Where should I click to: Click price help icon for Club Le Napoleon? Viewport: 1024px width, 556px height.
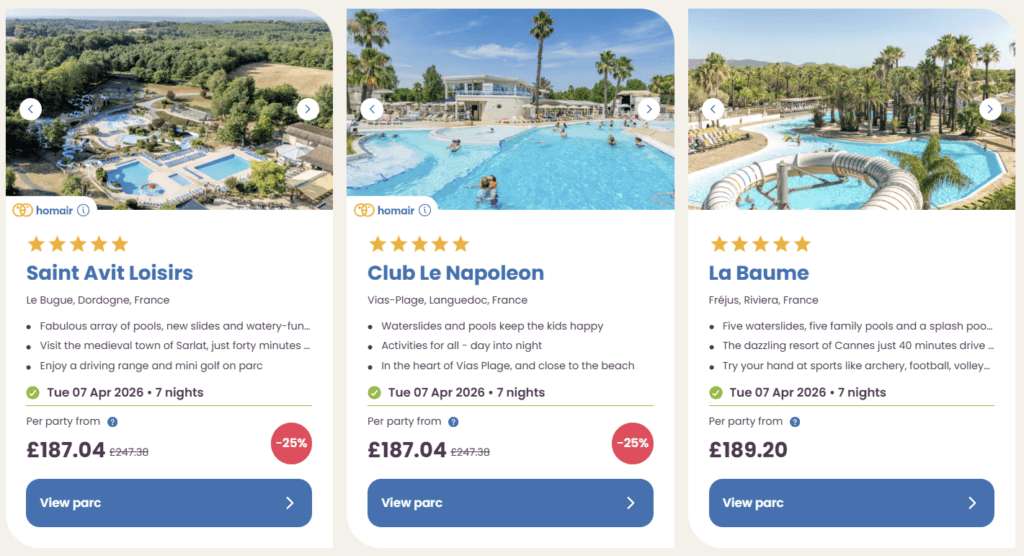(x=453, y=422)
